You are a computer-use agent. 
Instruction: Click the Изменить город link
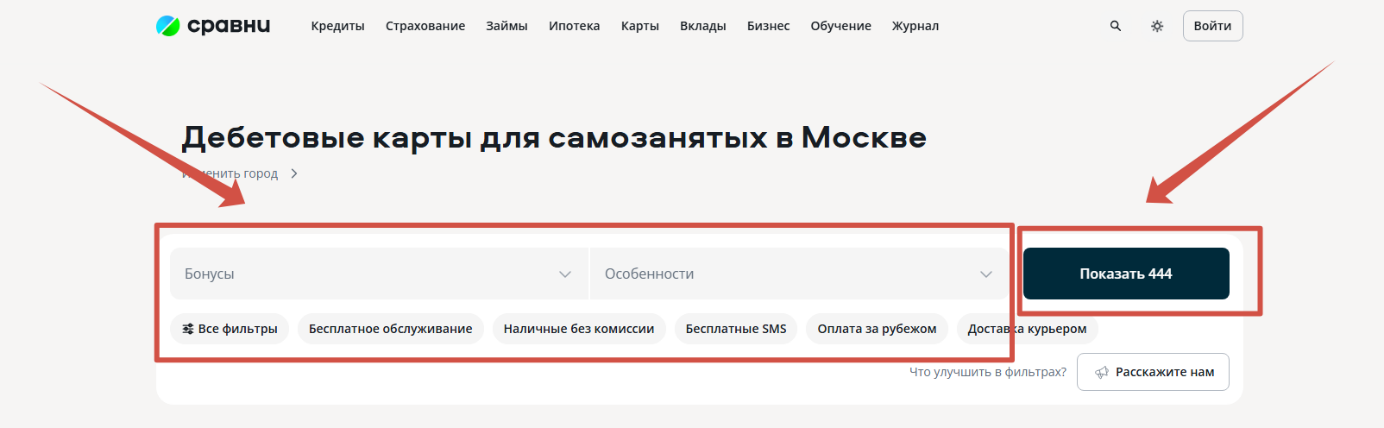[232, 174]
